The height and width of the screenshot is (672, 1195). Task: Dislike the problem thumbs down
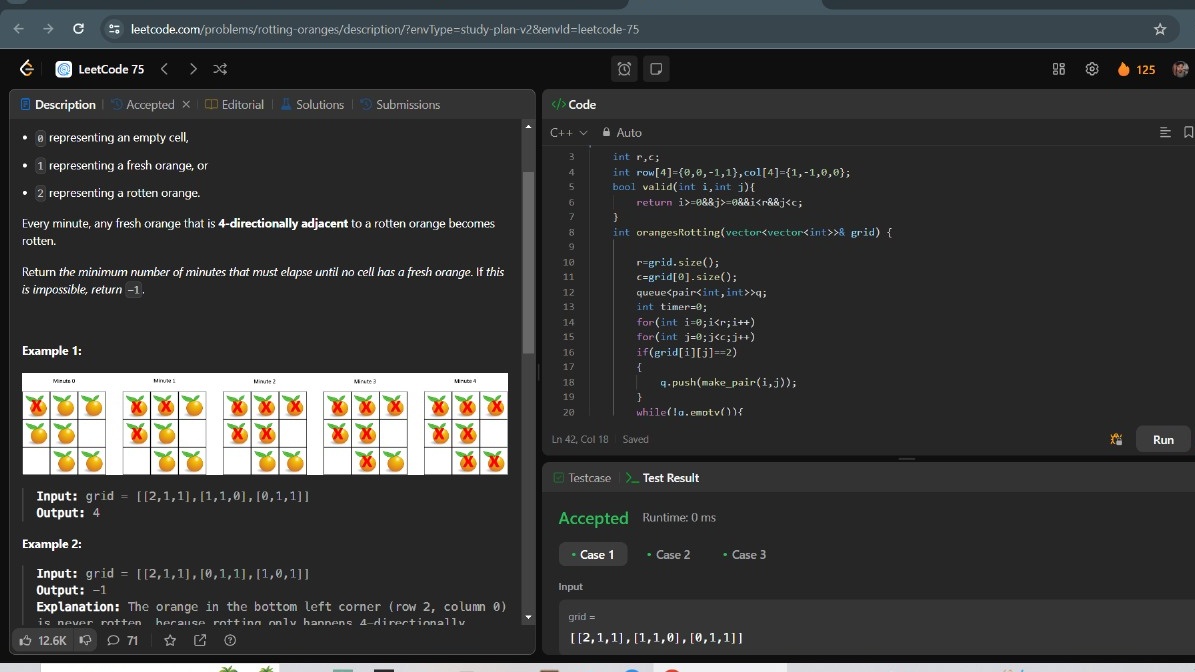click(85, 641)
